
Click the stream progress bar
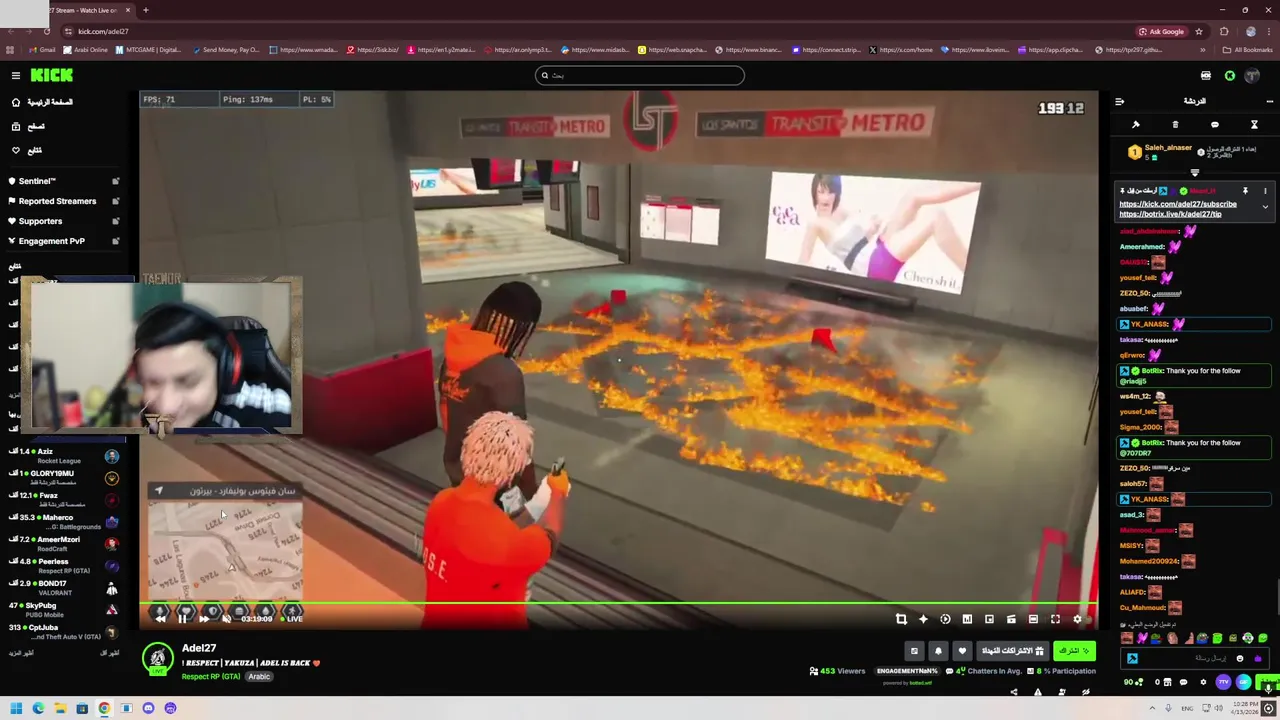[x=619, y=603]
